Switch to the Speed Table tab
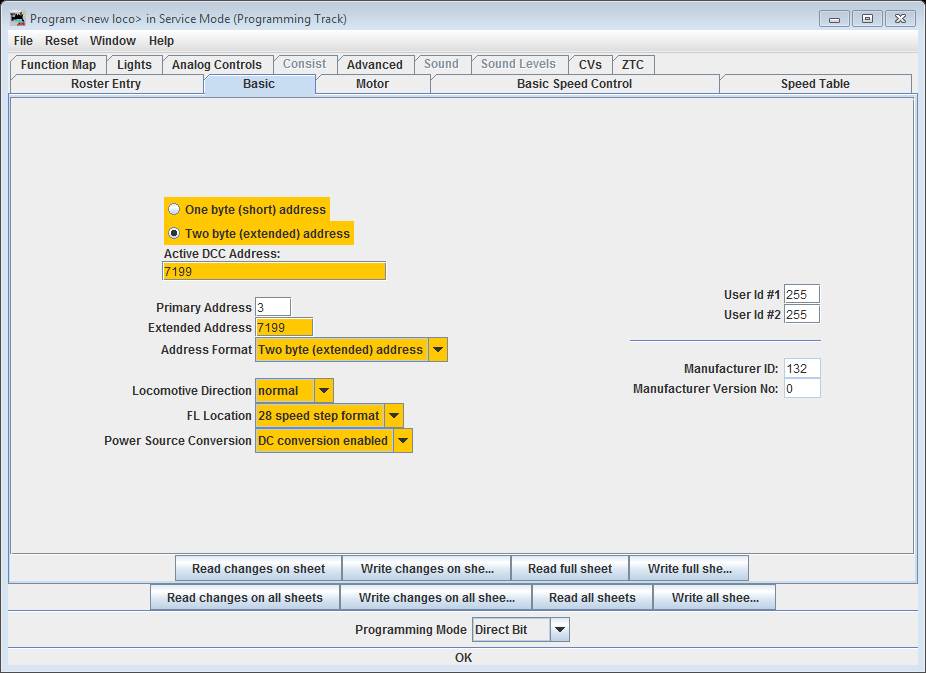The height and width of the screenshot is (673, 926). point(814,84)
